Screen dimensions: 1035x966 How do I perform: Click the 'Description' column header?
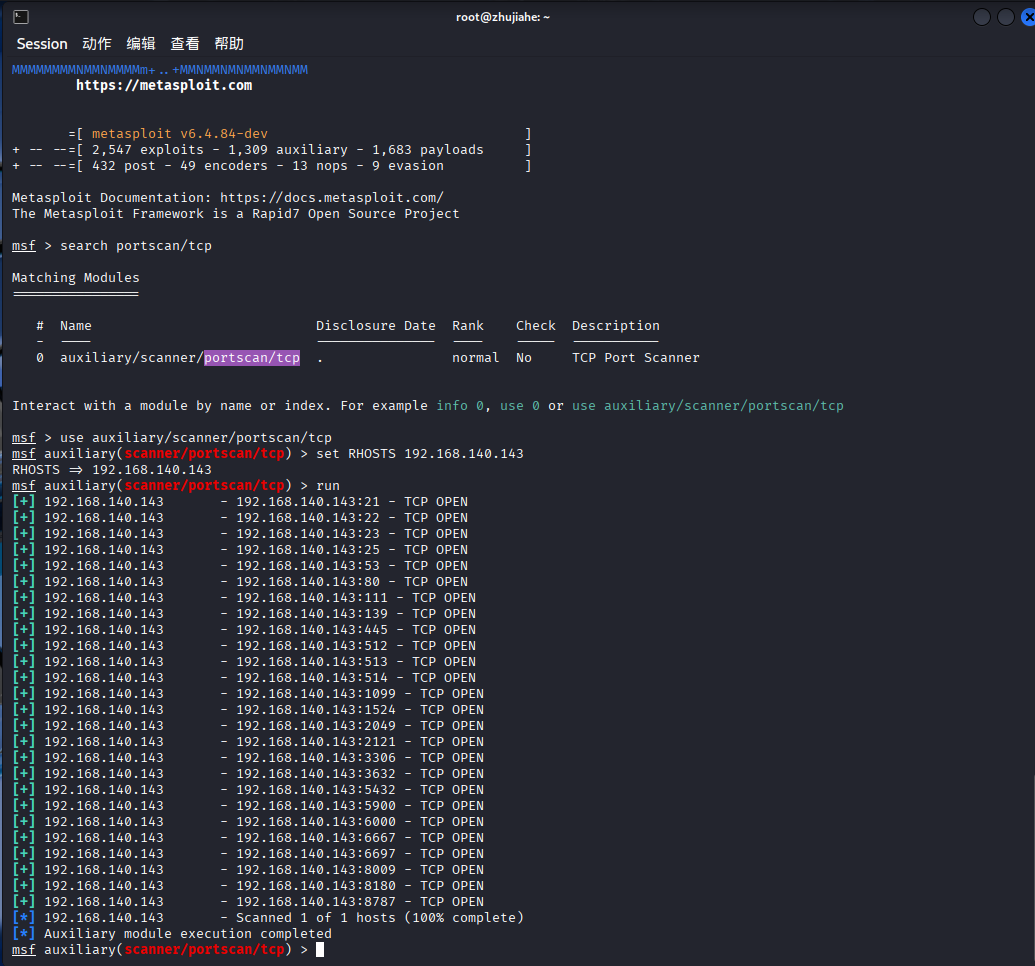pyautogui.click(x=616, y=326)
